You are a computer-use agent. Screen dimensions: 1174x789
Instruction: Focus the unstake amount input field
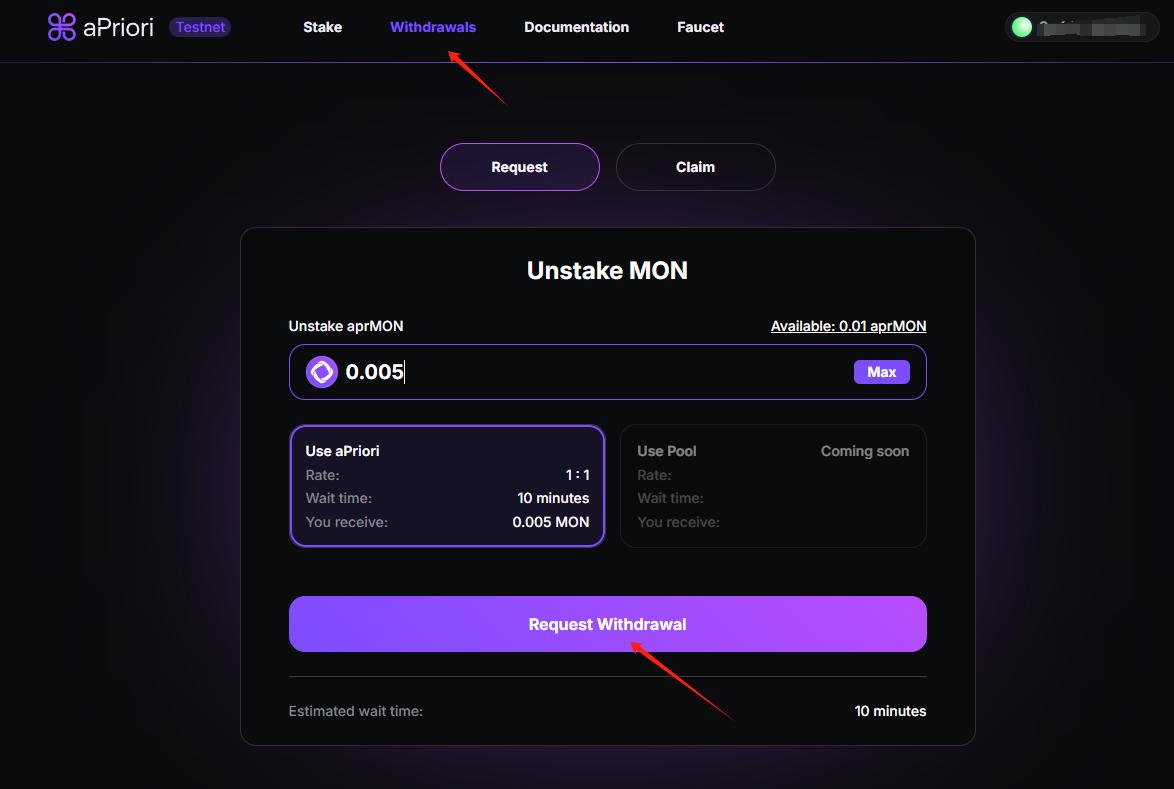(x=590, y=372)
